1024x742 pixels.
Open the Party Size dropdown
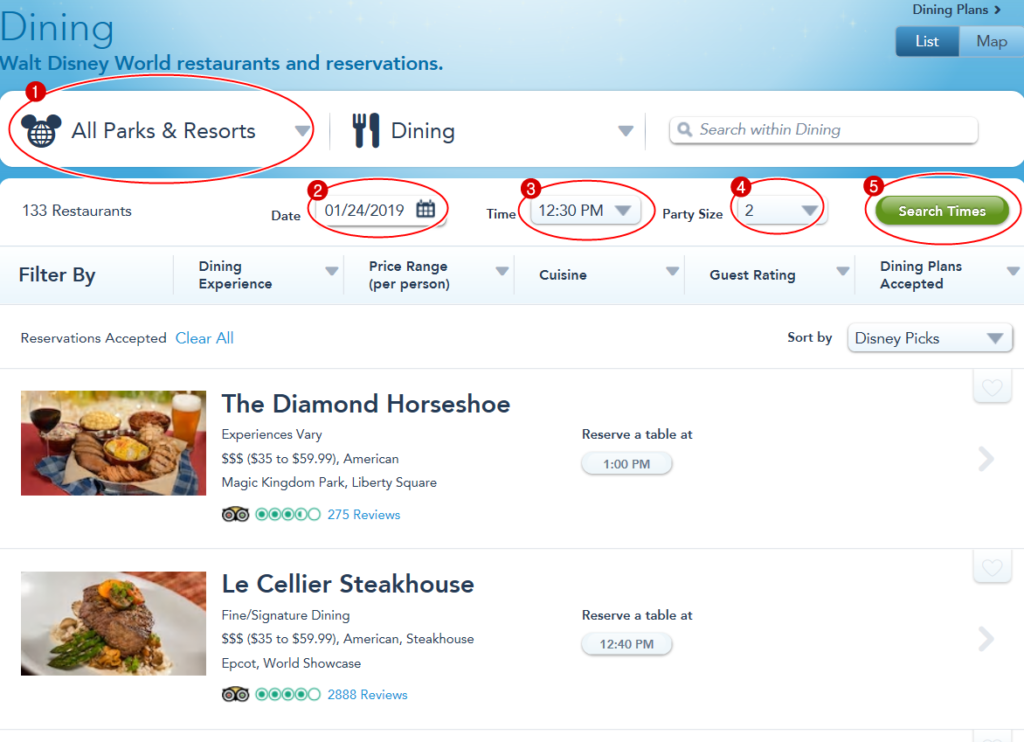pos(782,210)
